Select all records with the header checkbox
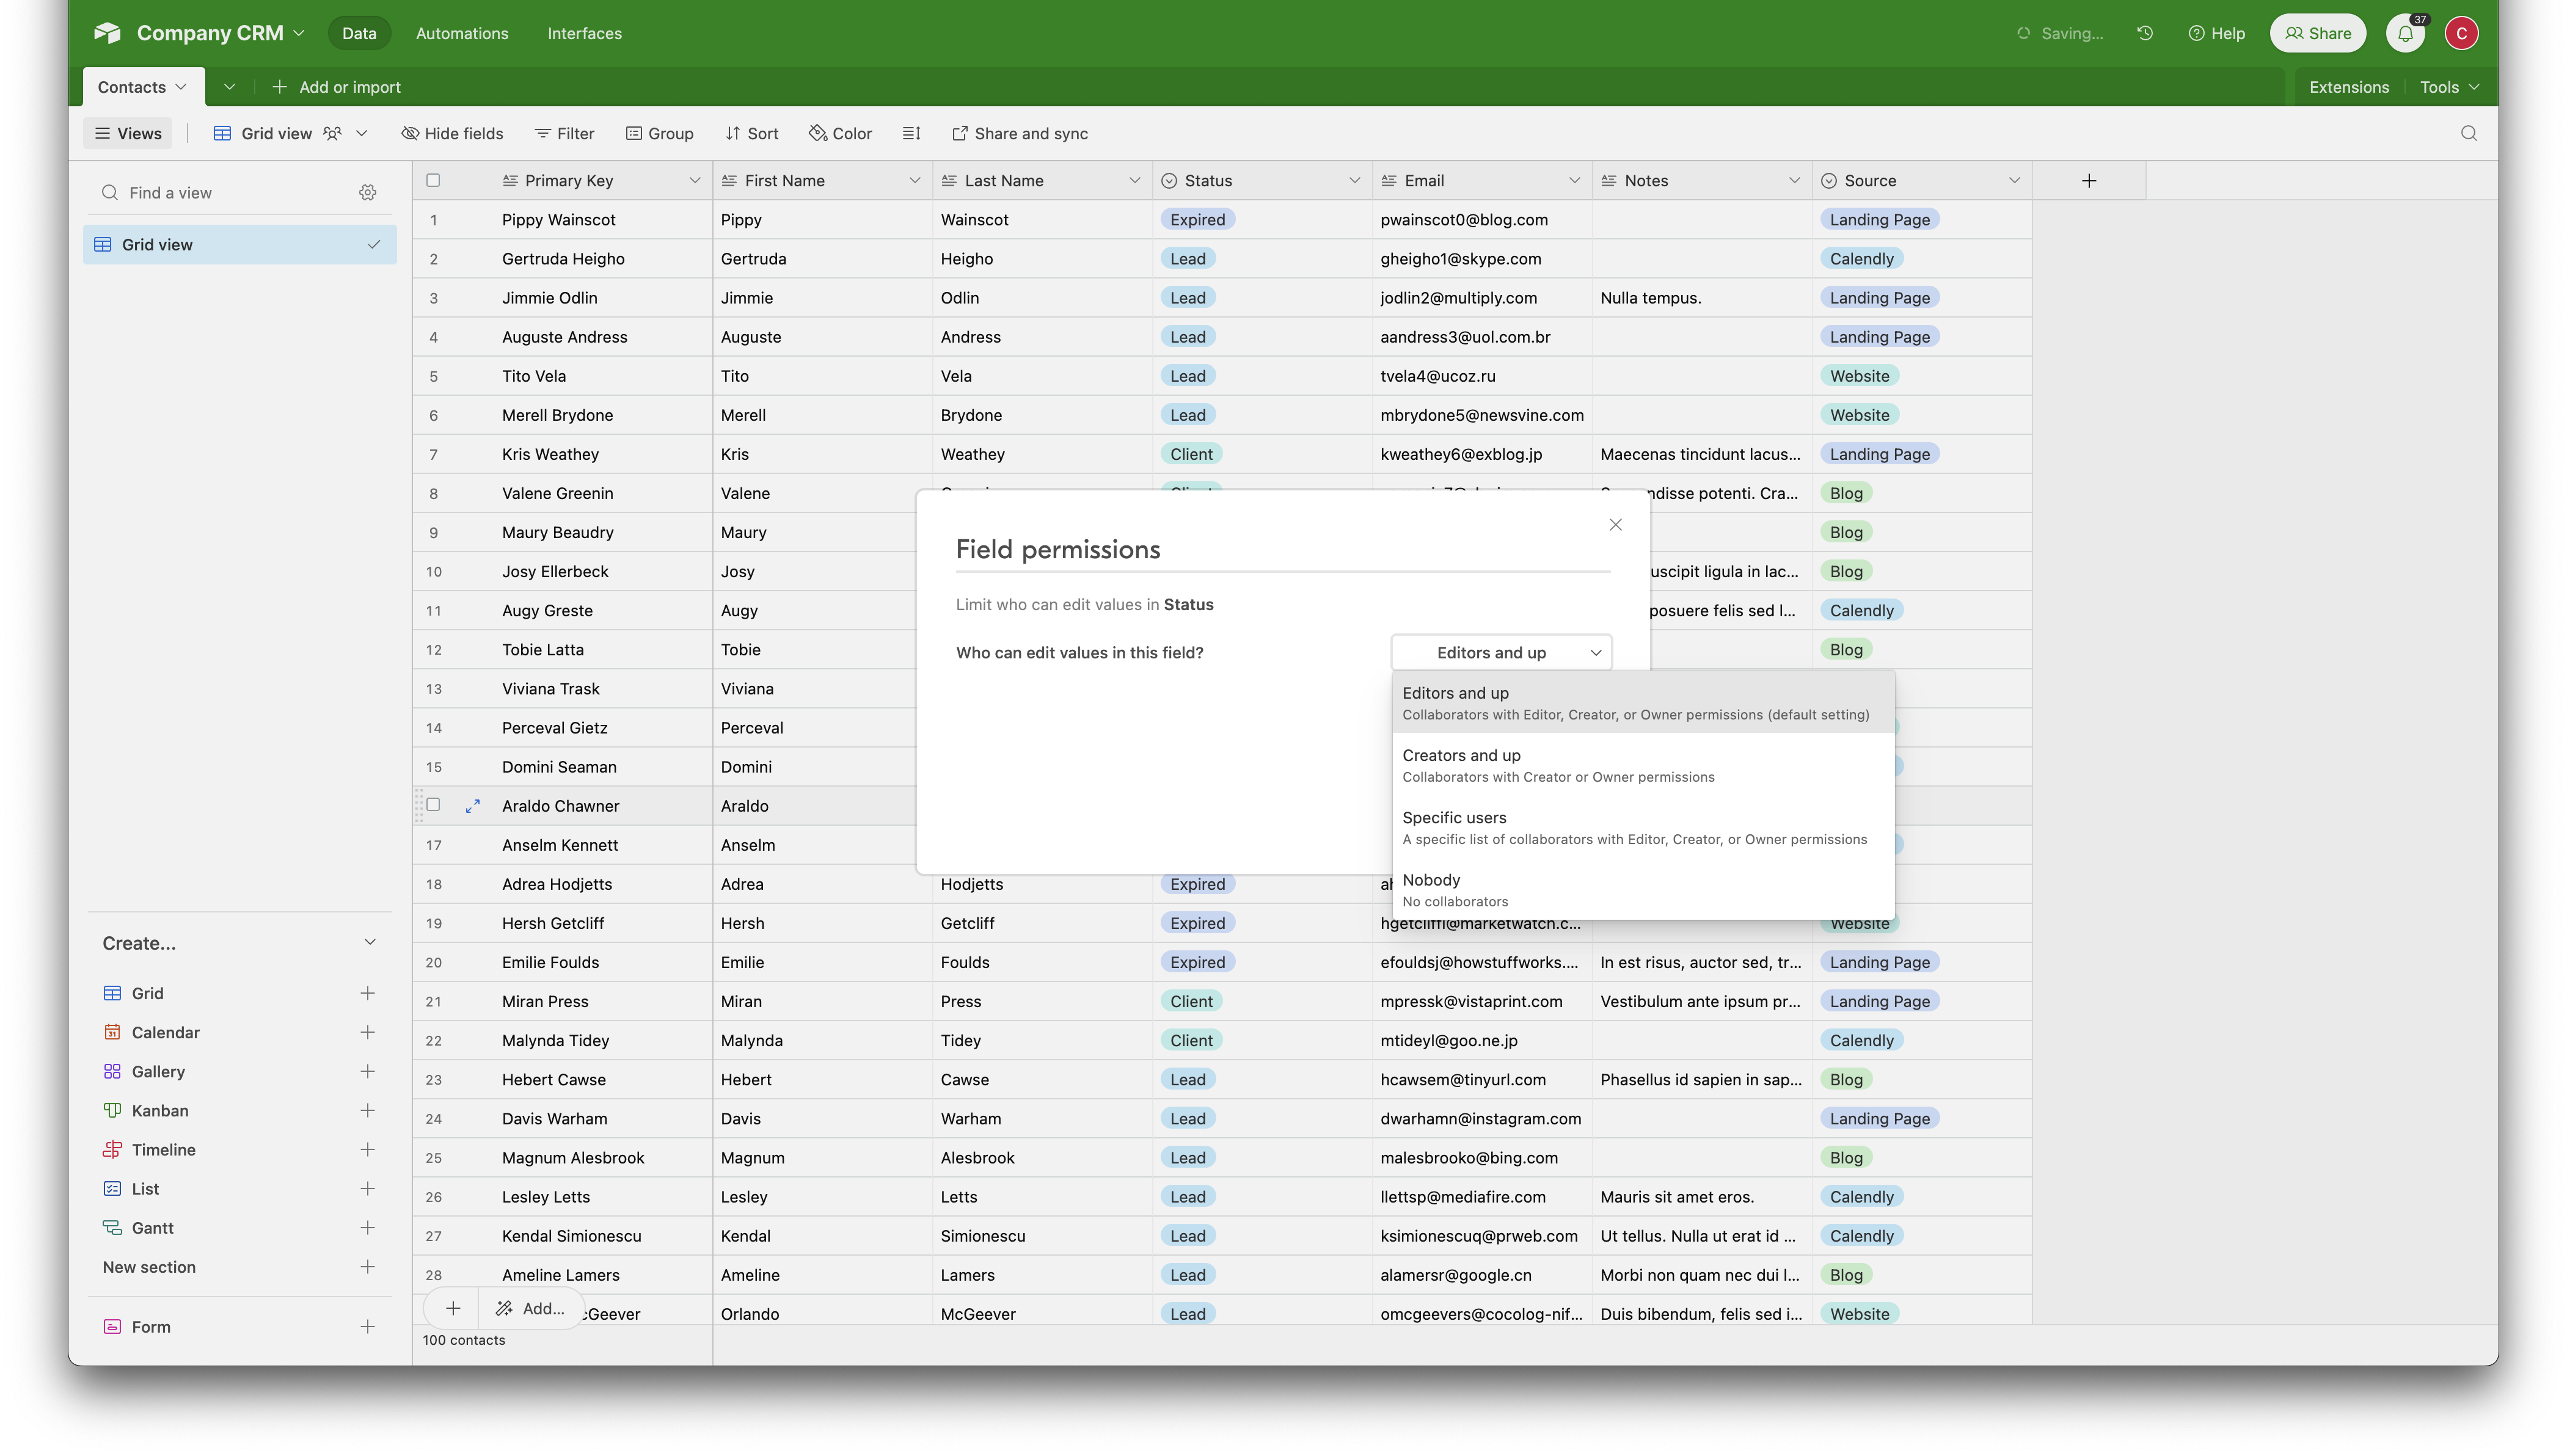2567x1456 pixels. click(x=433, y=180)
